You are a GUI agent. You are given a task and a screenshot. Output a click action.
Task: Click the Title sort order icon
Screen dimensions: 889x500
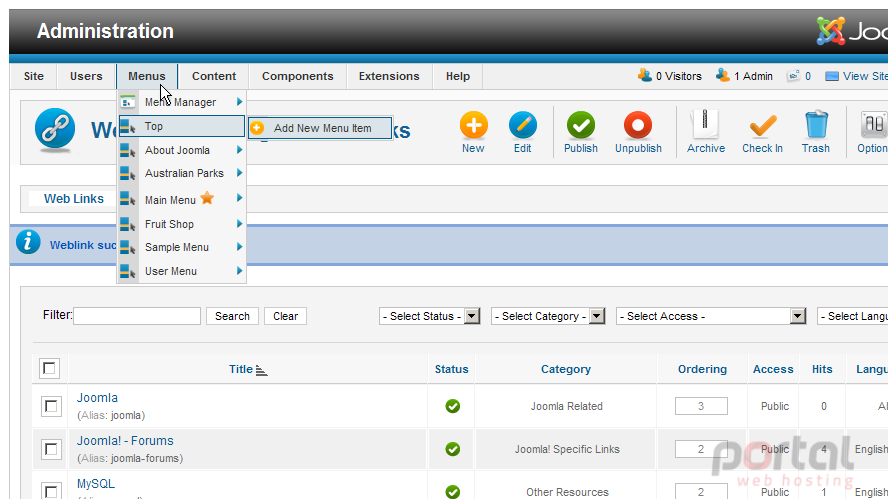[x=261, y=370]
